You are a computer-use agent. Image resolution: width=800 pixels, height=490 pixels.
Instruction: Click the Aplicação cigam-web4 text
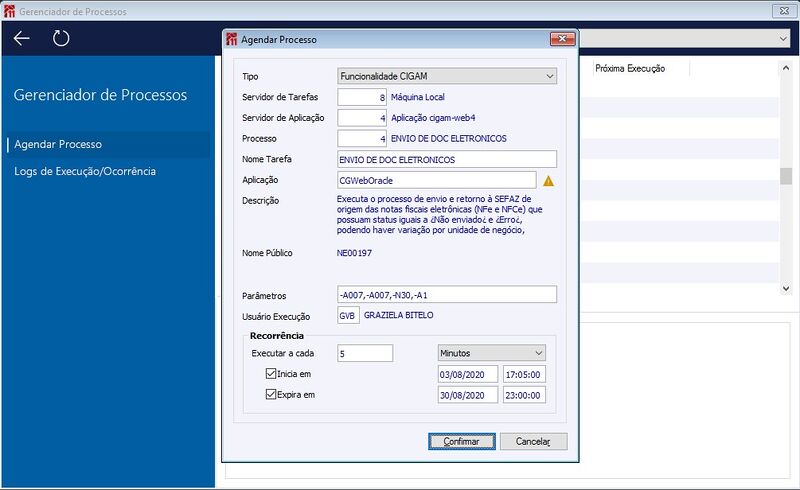[x=433, y=118]
